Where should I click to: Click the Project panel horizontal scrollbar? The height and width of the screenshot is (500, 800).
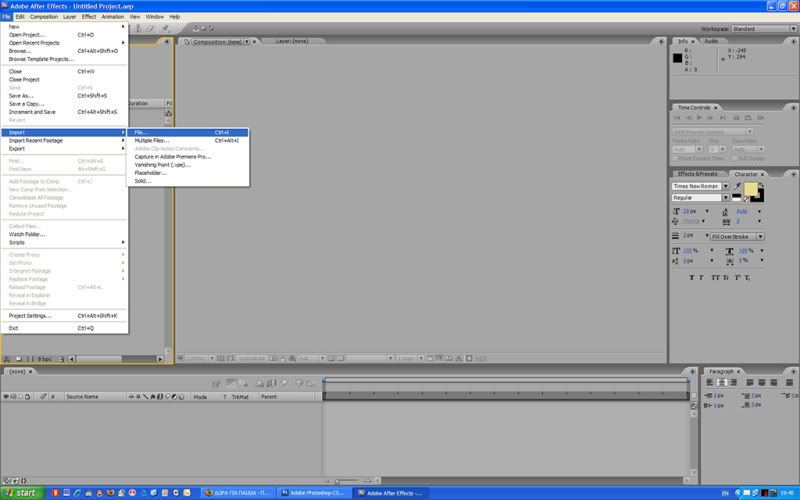click(116, 359)
